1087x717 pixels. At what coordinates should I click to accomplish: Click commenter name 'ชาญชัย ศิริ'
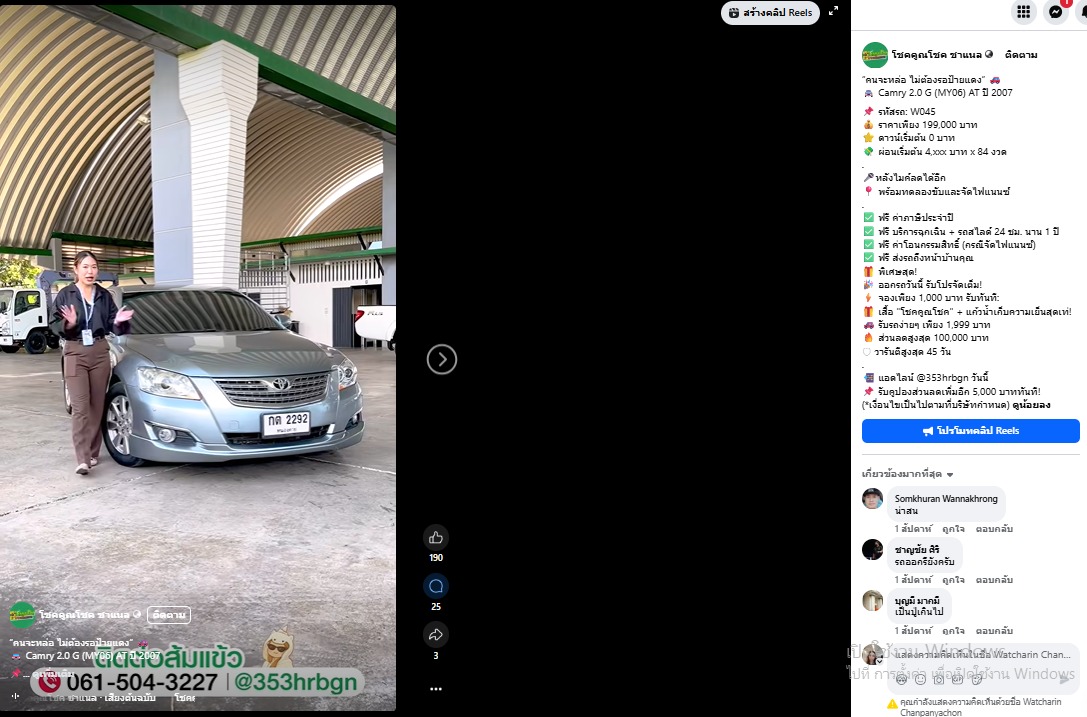pyautogui.click(x=916, y=550)
